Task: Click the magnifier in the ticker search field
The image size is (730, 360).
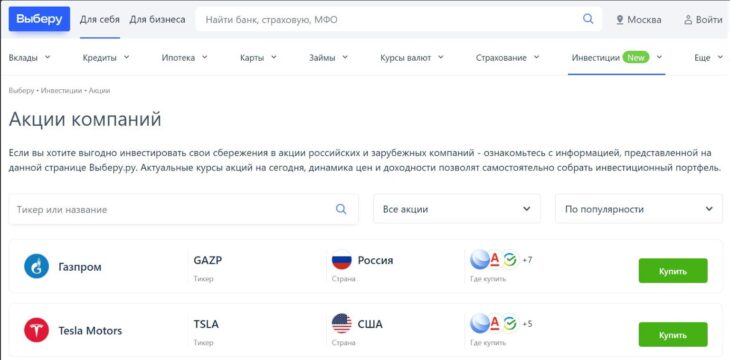Action: (x=341, y=209)
